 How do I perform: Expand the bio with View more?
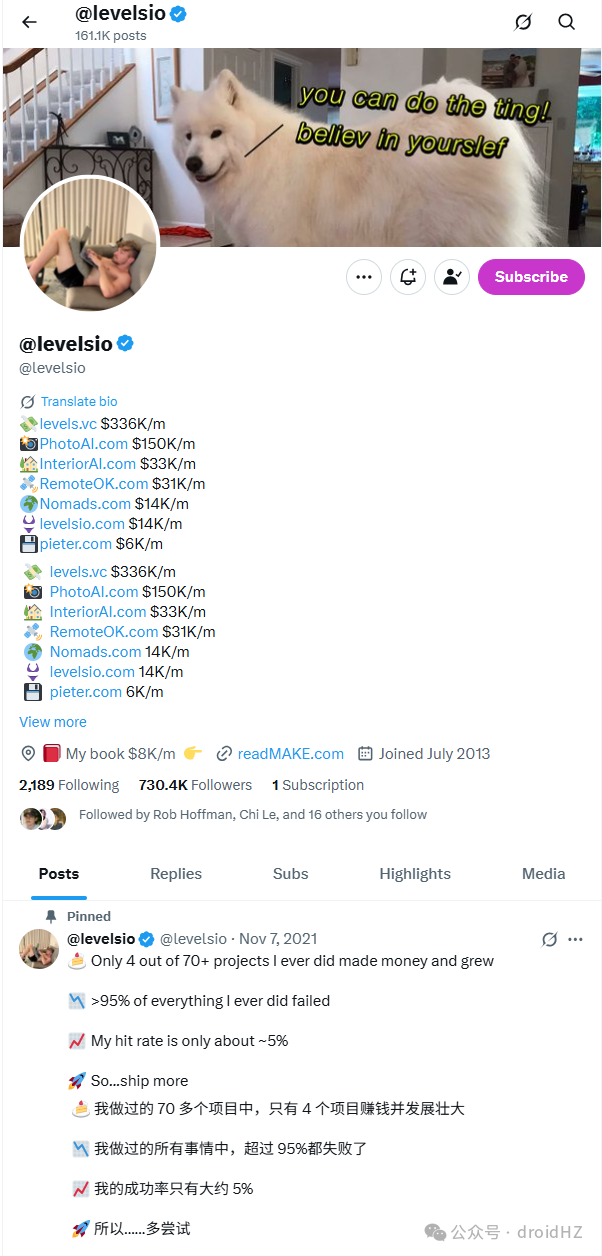[53, 722]
